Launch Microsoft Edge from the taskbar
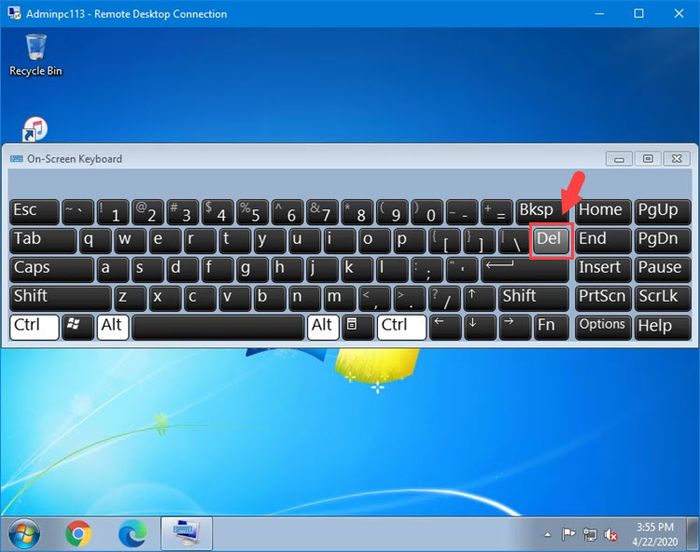700x552 pixels. coord(132,534)
